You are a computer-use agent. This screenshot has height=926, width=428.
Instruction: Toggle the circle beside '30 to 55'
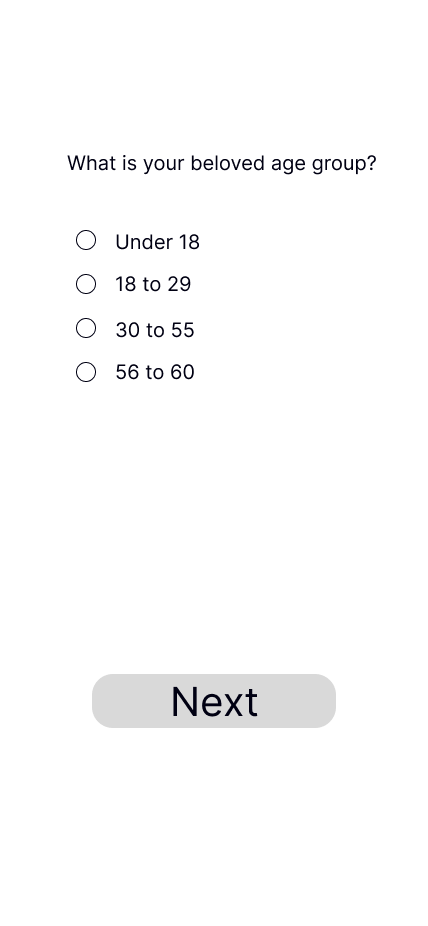click(x=86, y=328)
